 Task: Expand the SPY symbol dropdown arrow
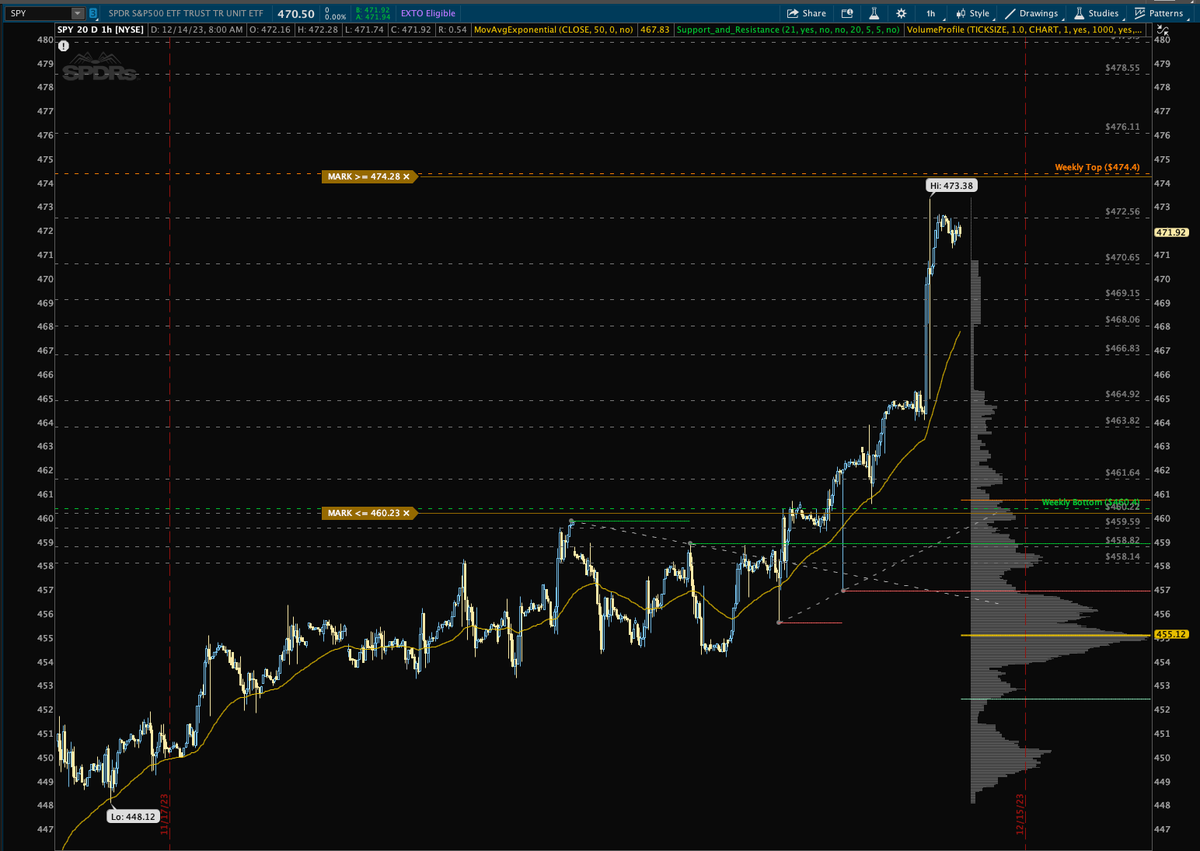click(x=79, y=13)
